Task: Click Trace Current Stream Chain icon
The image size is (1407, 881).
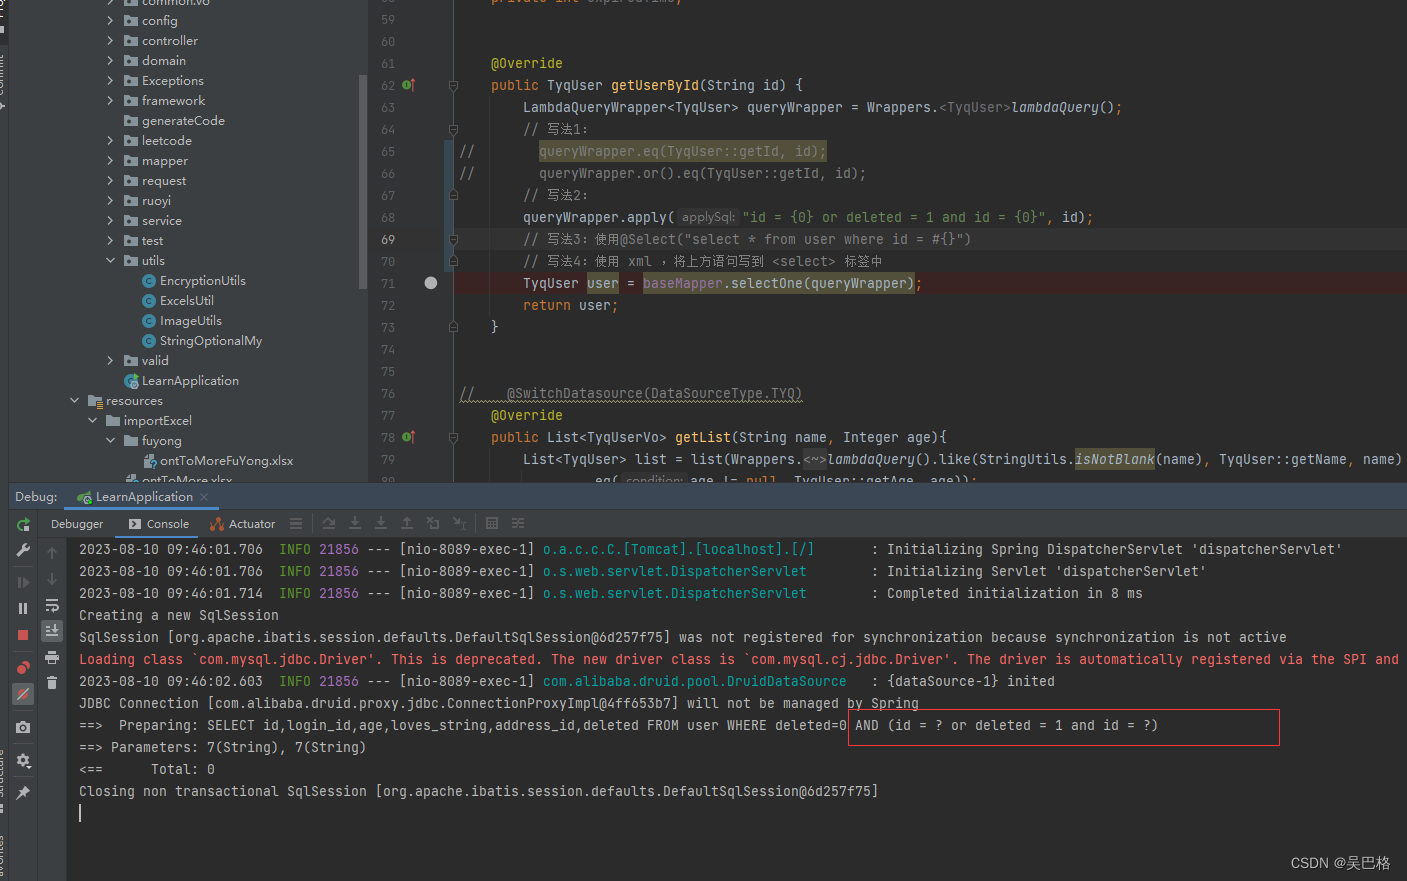Action: [x=518, y=523]
